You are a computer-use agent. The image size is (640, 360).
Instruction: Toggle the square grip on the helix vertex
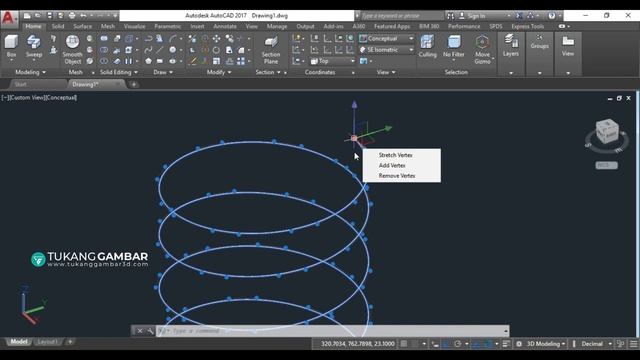pos(354,138)
